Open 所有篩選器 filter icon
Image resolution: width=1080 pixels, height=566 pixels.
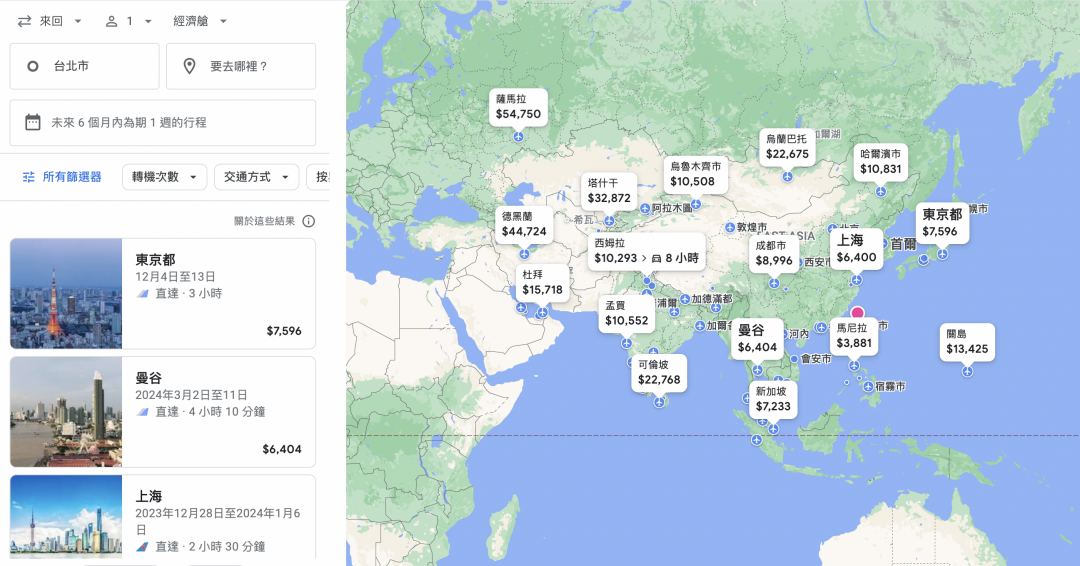point(29,177)
